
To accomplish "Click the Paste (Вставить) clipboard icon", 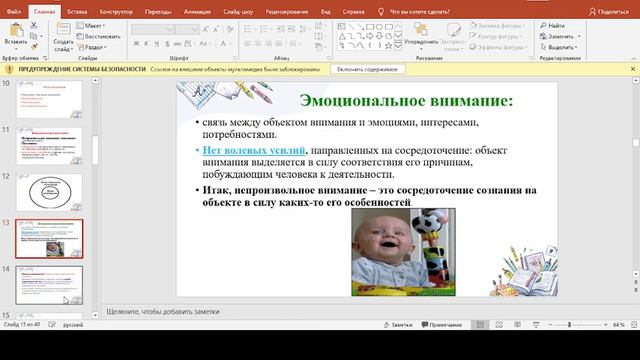I will [x=16, y=30].
